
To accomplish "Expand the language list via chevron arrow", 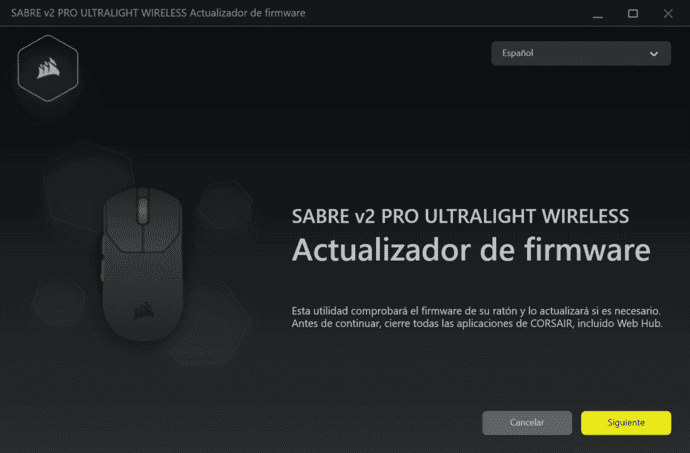I will pyautogui.click(x=654, y=54).
